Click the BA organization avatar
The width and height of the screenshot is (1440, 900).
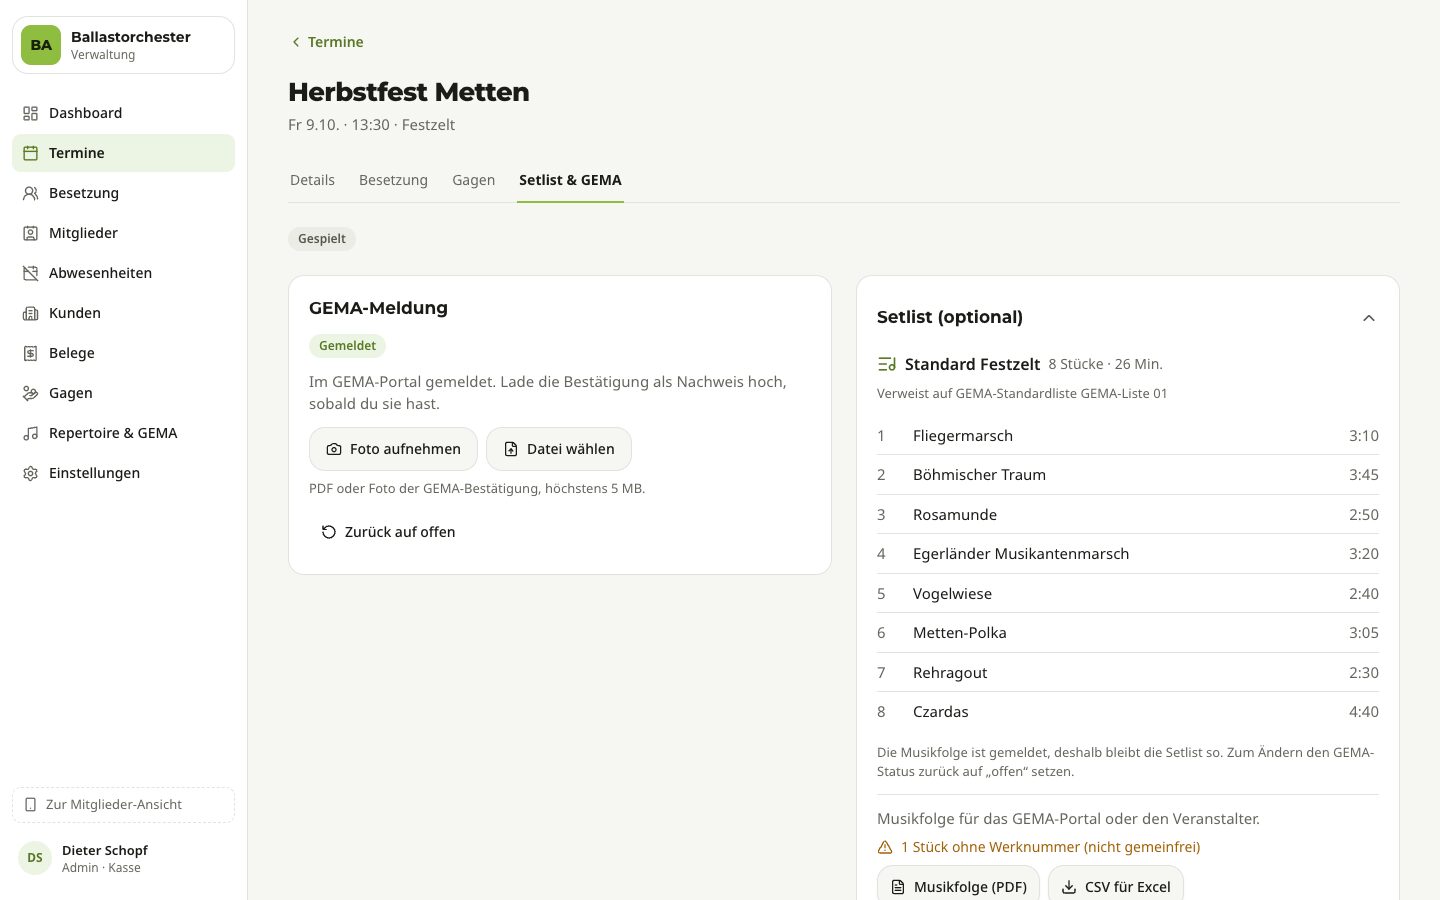click(41, 45)
